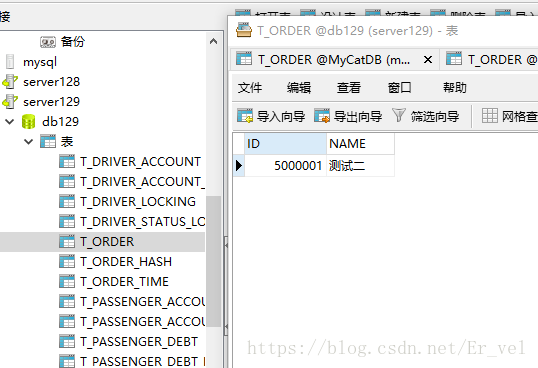Select T_ORDER in the tree
The image size is (538, 368).
click(107, 242)
